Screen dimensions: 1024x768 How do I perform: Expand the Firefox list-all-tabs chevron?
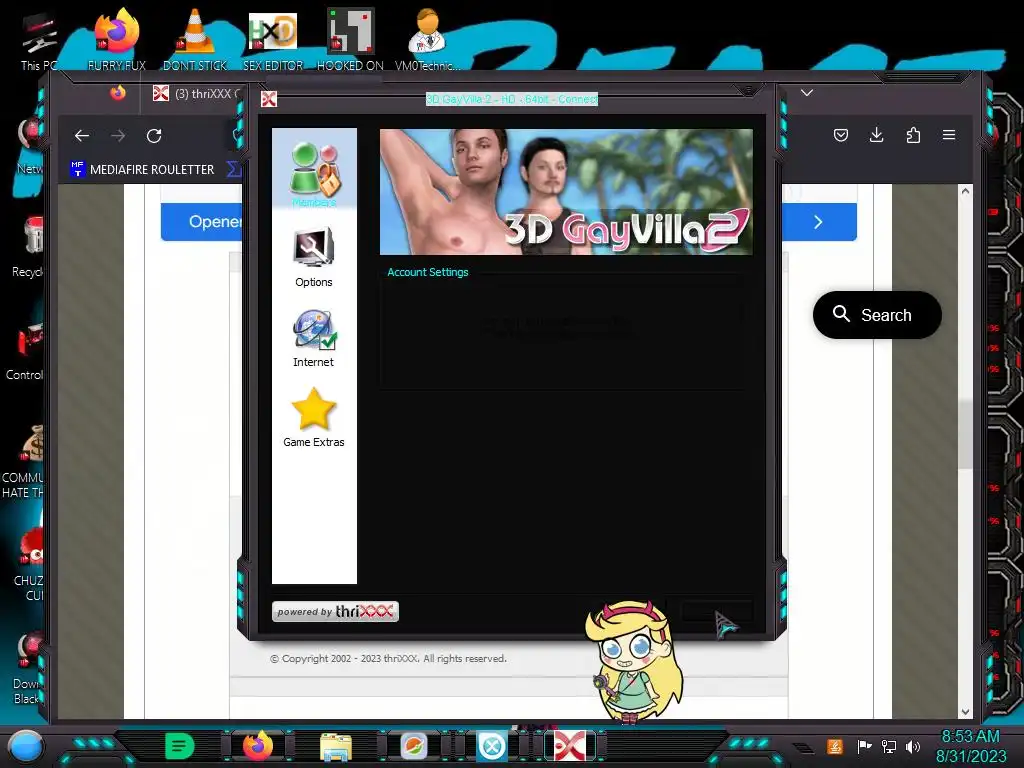click(x=807, y=93)
